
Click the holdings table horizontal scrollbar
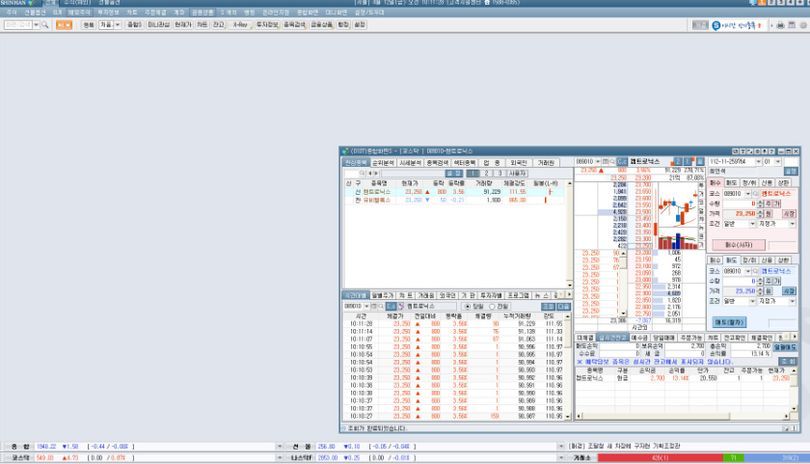click(x=683, y=416)
